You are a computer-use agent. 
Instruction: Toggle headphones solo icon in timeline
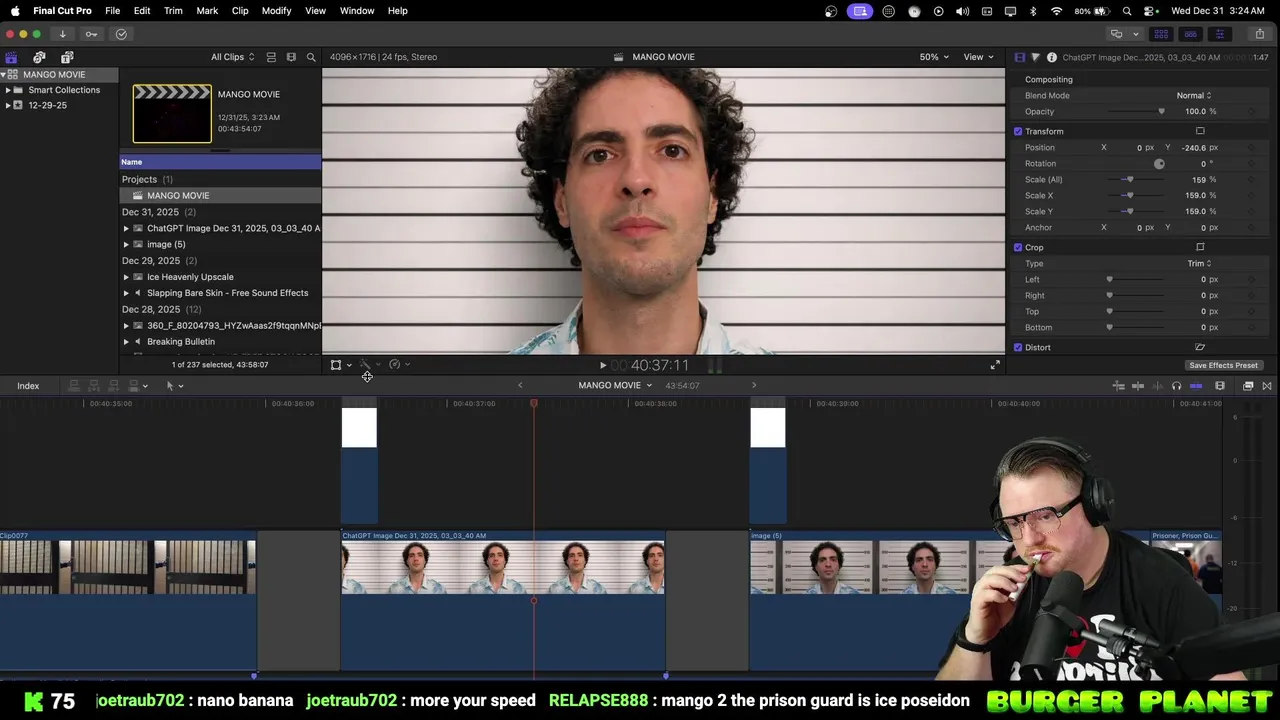click(1176, 386)
